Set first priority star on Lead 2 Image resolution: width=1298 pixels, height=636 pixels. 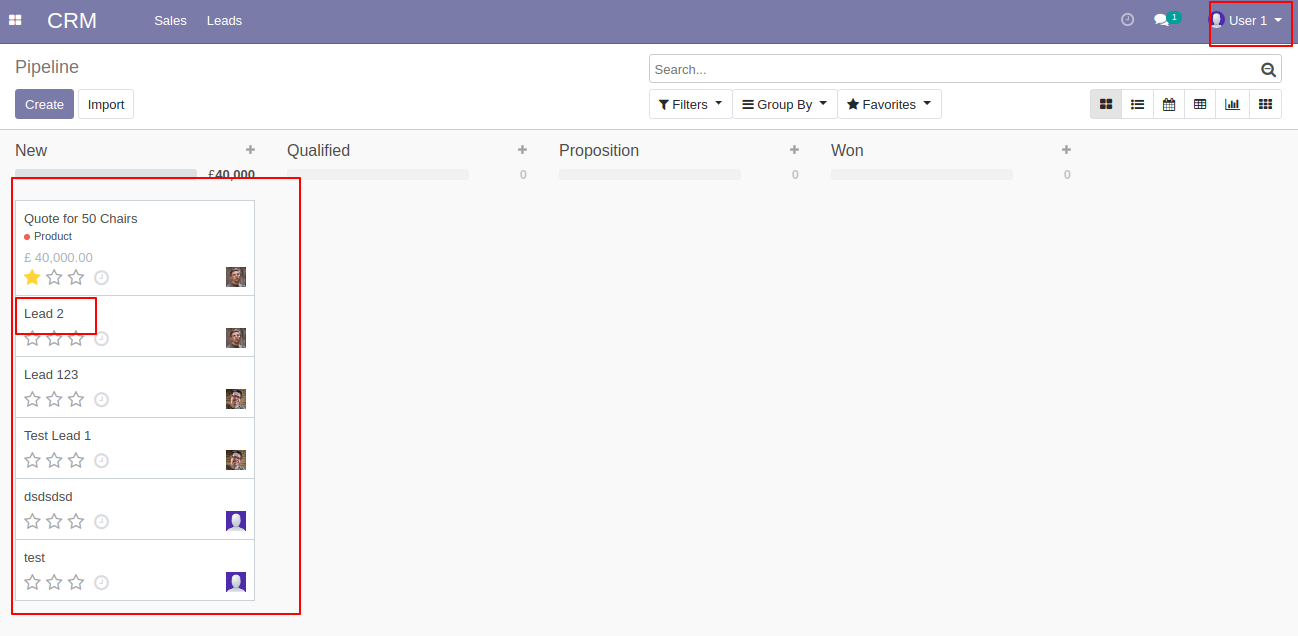pyautogui.click(x=32, y=338)
